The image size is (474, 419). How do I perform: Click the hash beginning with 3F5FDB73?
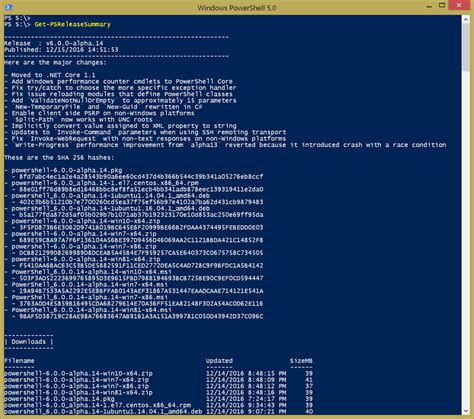click(141, 227)
